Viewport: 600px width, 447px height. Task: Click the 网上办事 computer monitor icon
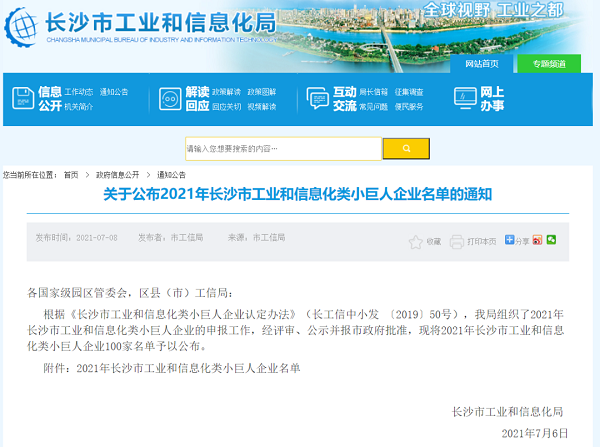464,97
